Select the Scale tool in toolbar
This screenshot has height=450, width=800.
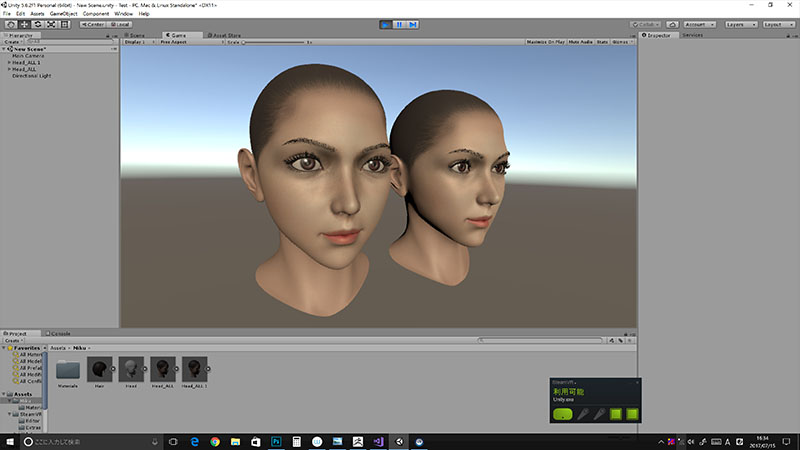click(52, 24)
